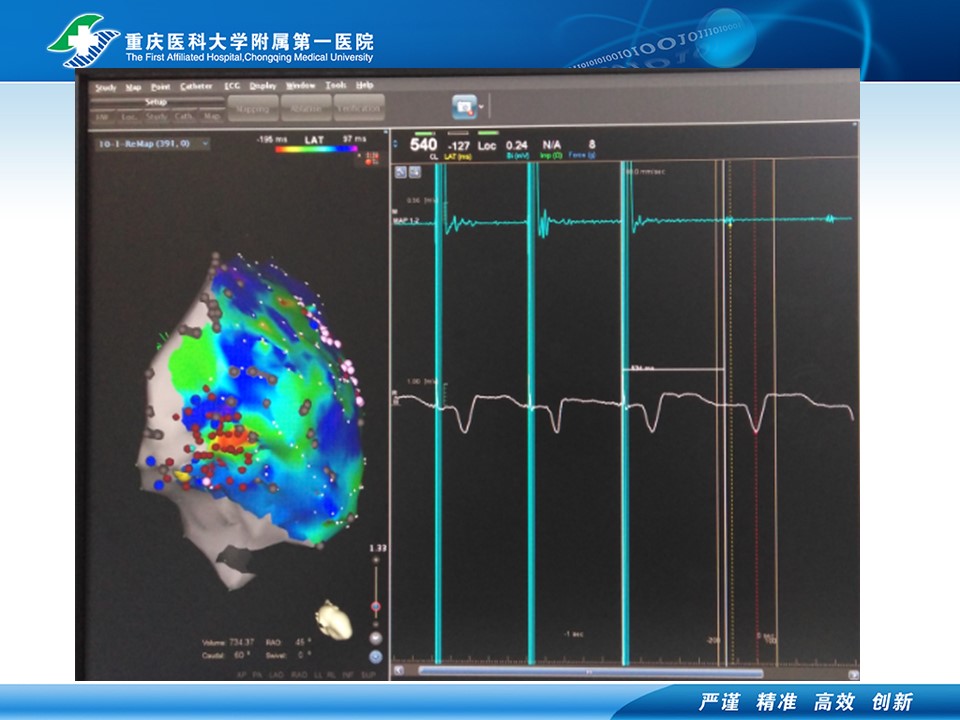Click the Ablation phase button
Image resolution: width=960 pixels, height=720 pixels.
306,108
